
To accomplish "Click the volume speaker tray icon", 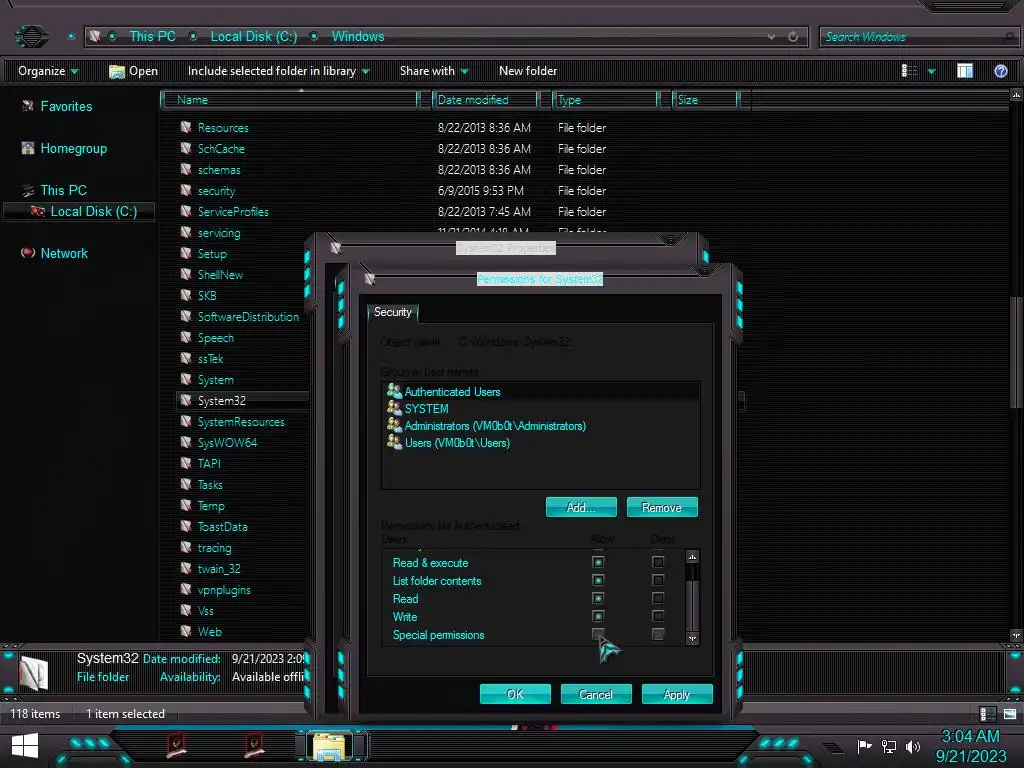I will 913,746.
